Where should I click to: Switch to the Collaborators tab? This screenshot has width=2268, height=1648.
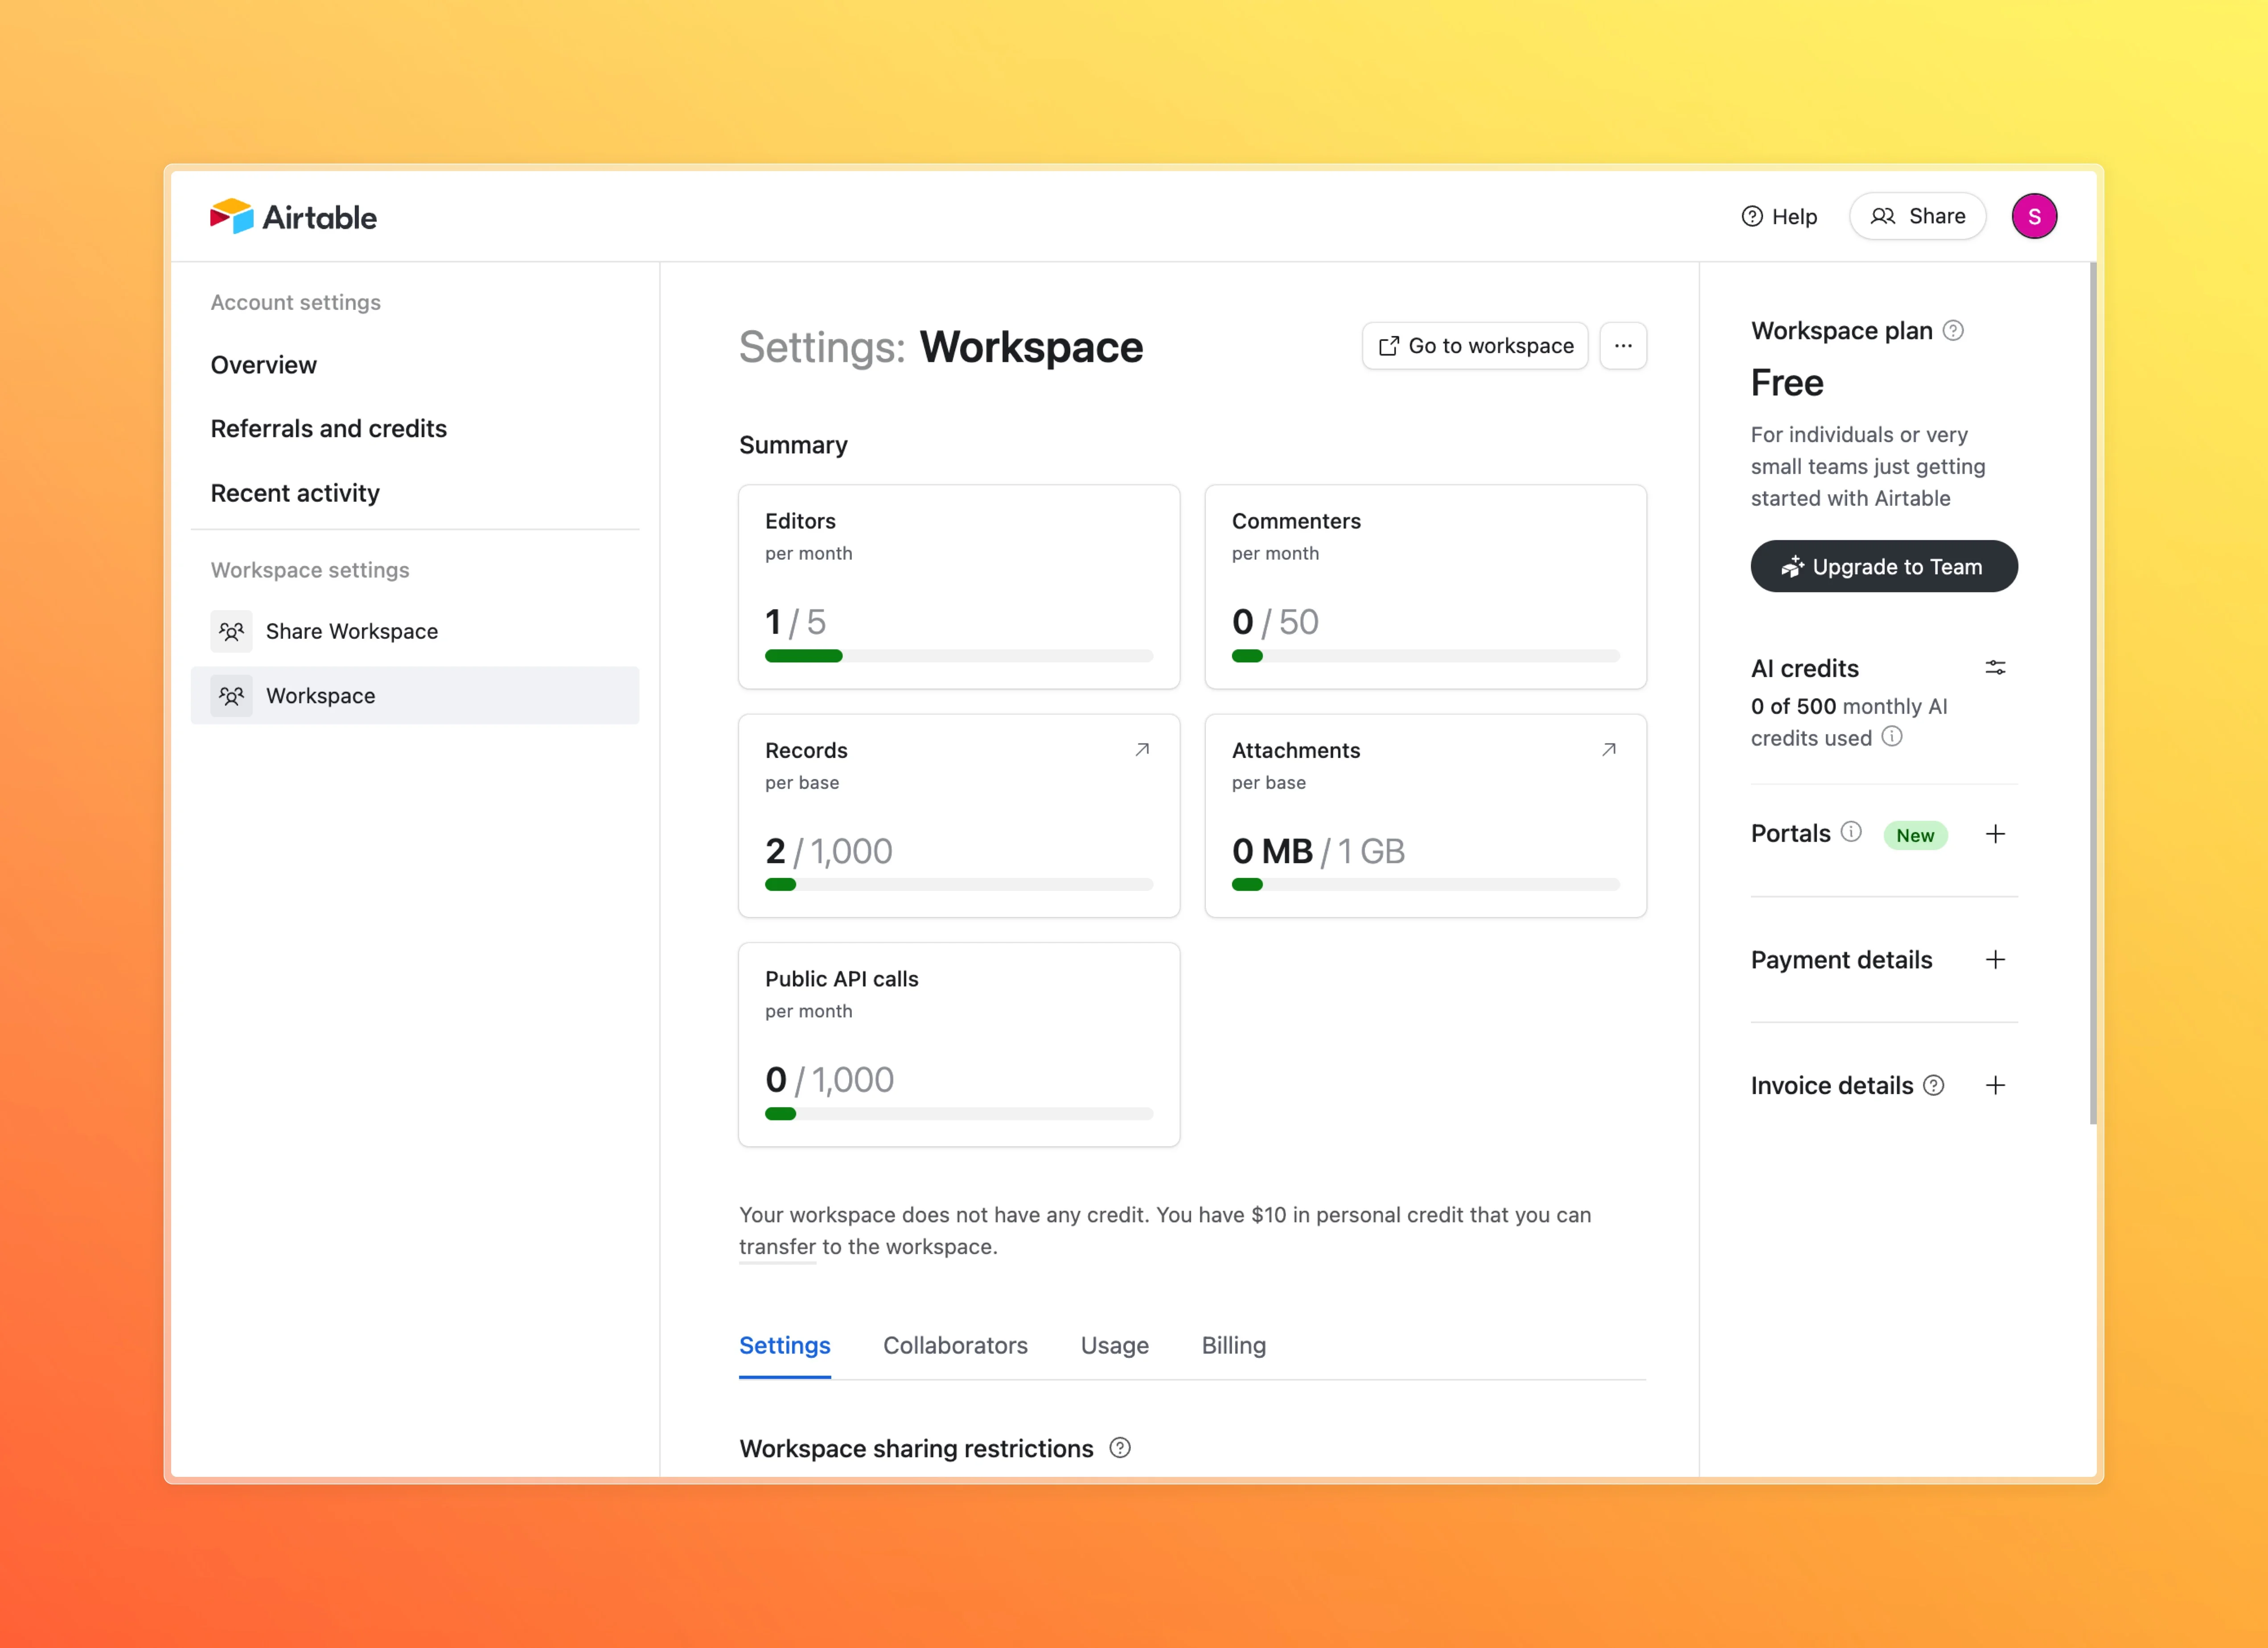(x=954, y=1345)
